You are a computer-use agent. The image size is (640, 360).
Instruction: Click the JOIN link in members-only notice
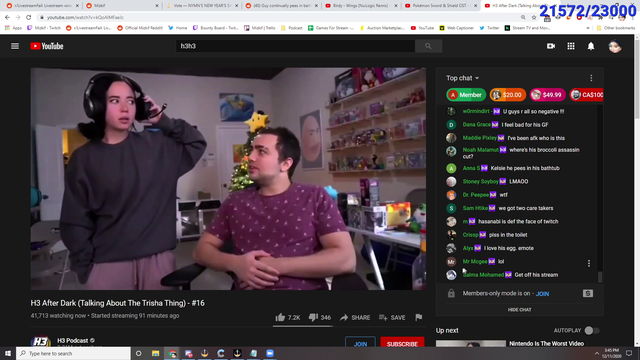542,293
